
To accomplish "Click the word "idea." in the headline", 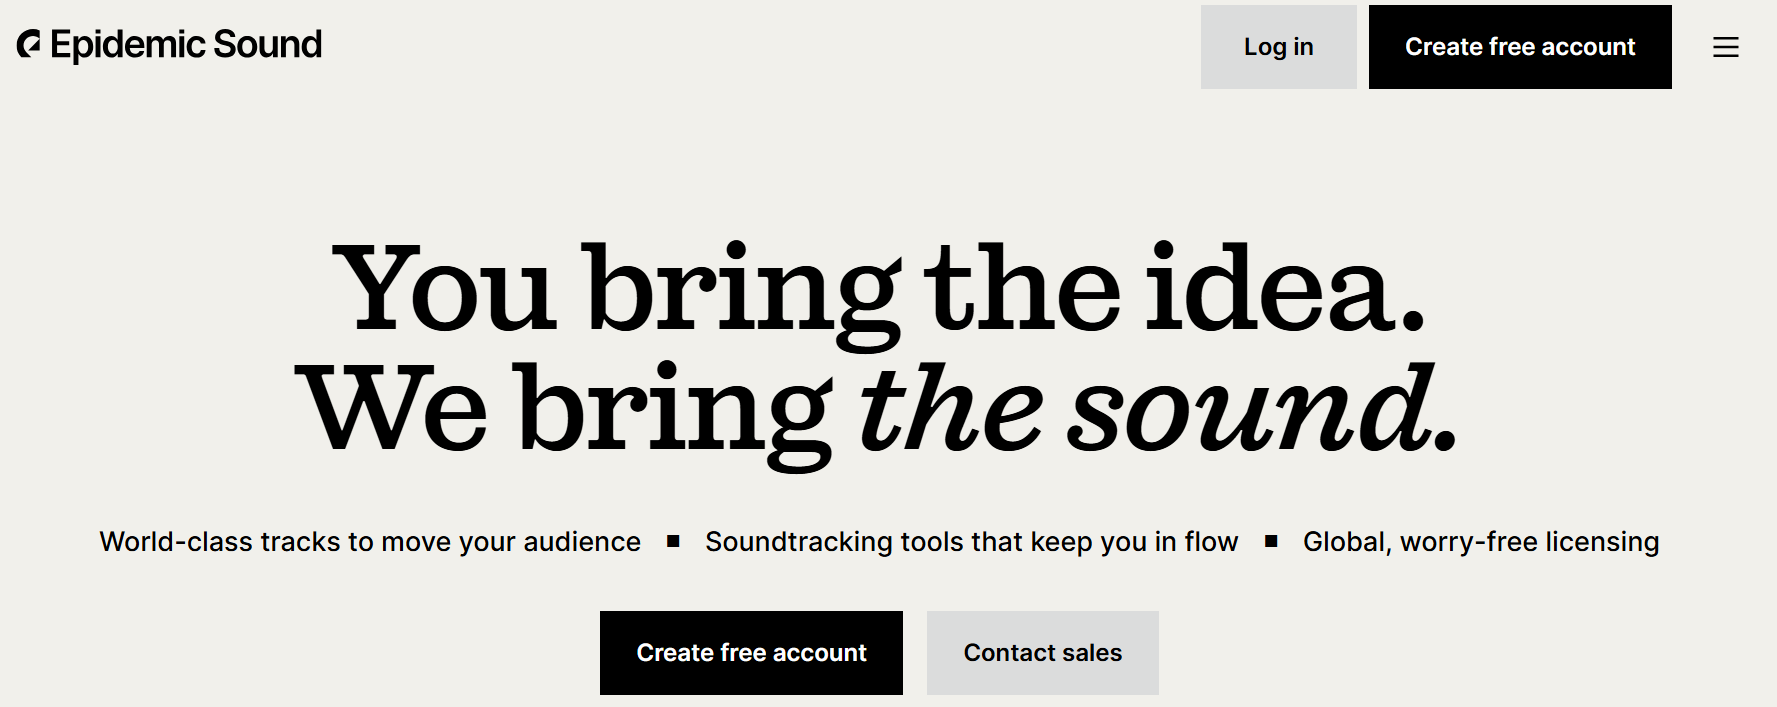I will (x=1285, y=289).
